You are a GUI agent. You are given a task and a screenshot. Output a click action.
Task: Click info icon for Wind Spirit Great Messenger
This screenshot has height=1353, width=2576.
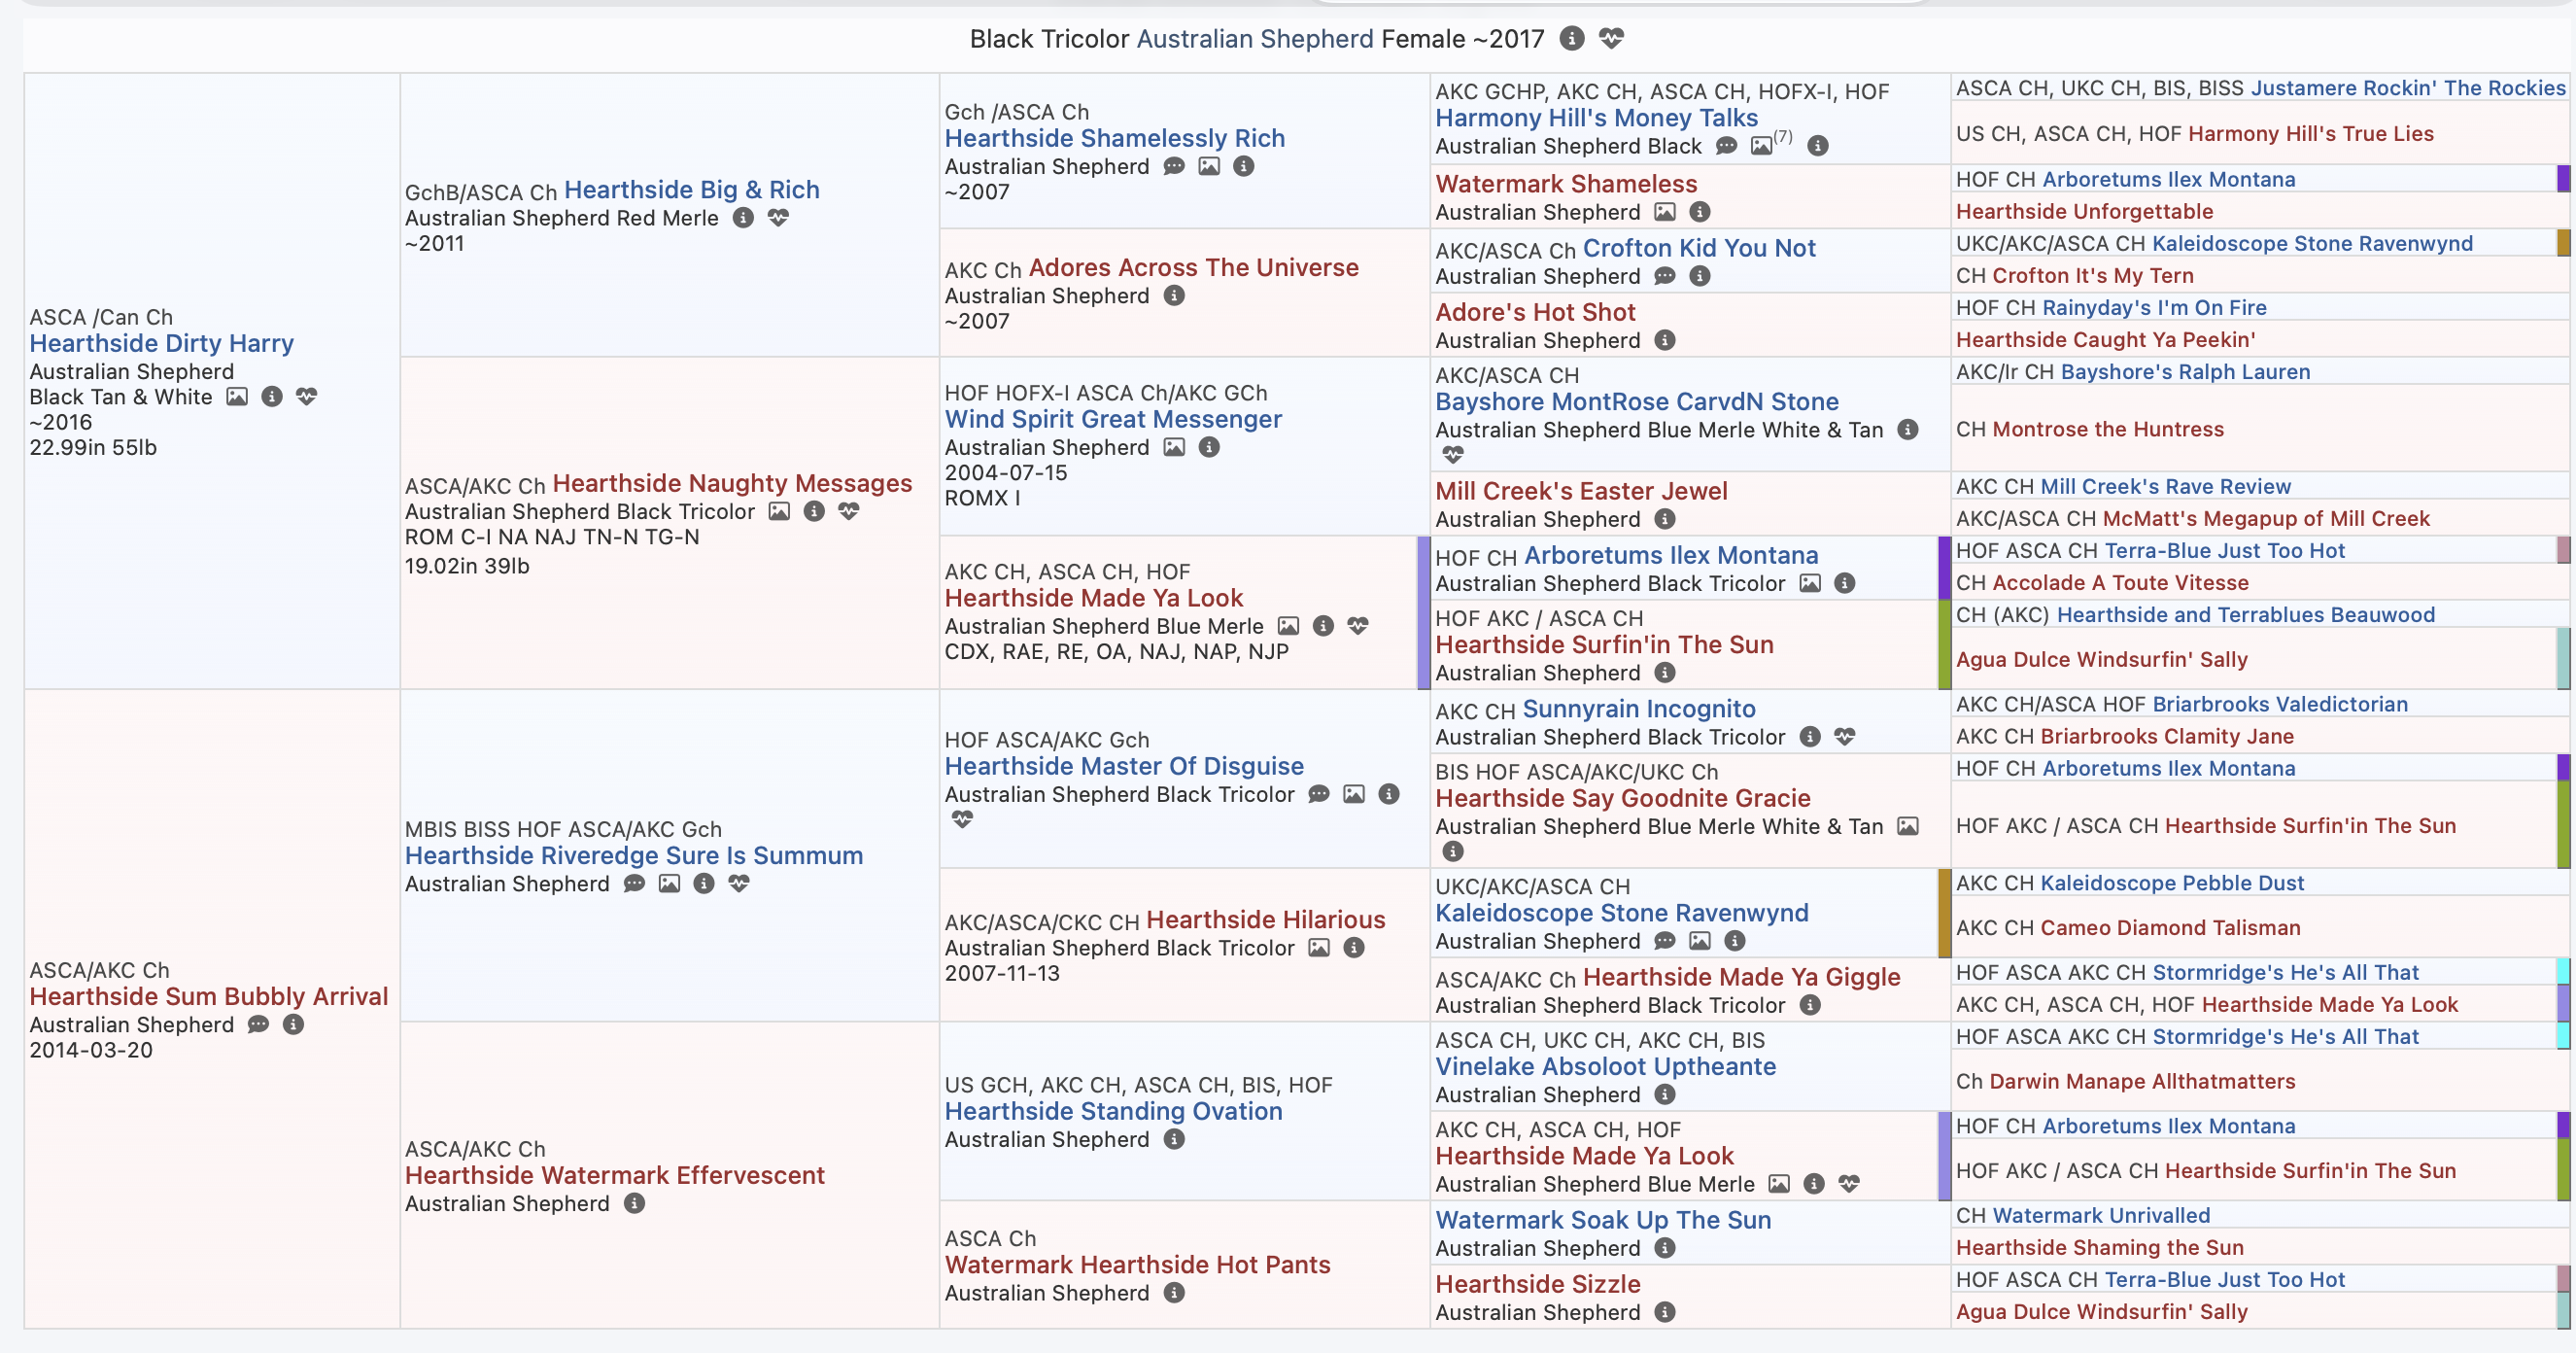point(1209,447)
